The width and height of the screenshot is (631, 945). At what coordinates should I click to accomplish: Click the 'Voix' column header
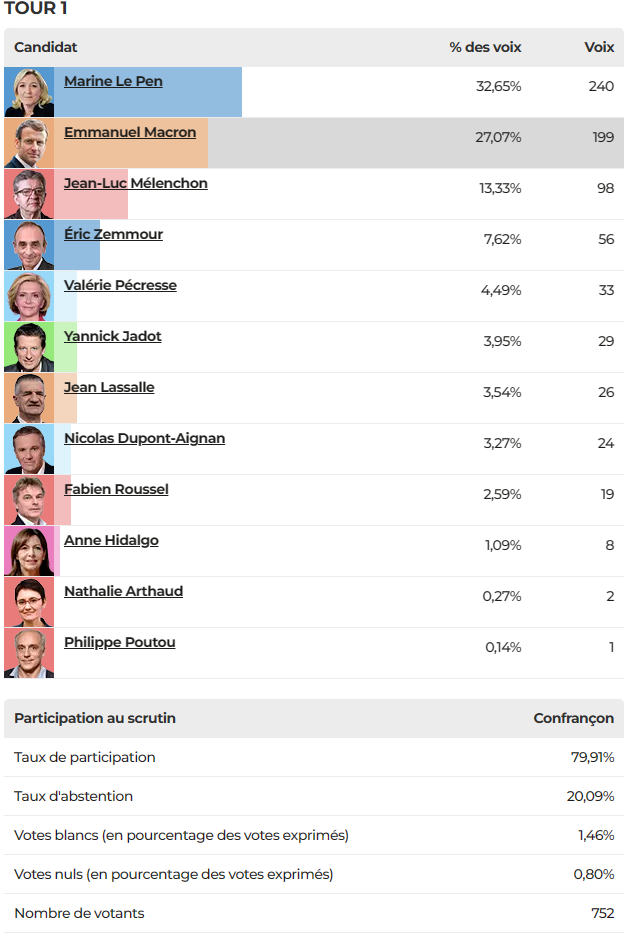(x=599, y=47)
